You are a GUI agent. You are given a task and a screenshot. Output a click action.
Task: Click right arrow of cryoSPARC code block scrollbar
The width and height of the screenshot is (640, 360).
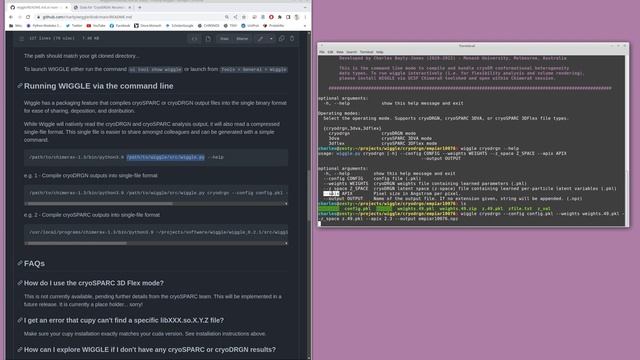(x=286, y=243)
